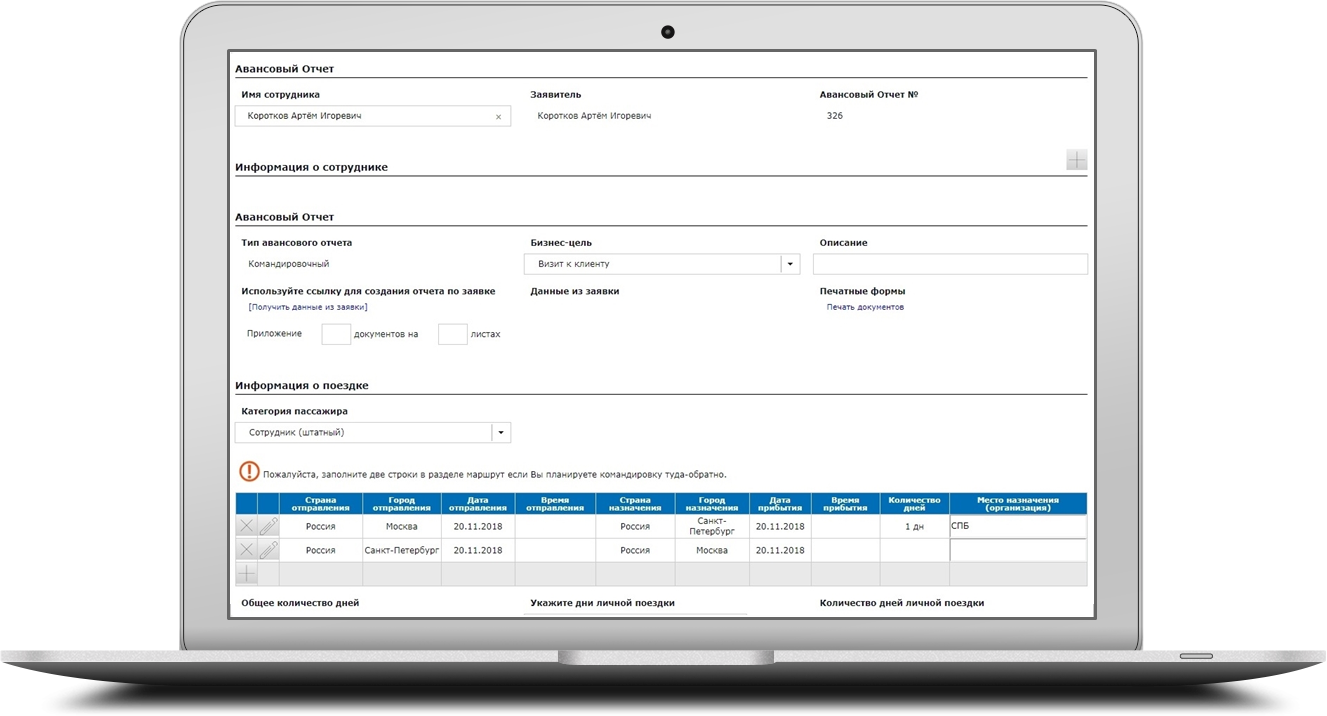Edit the Москва to Санкт-Петербург route row
Image resolution: width=1327 pixels, height=716 pixels.
click(x=268, y=526)
